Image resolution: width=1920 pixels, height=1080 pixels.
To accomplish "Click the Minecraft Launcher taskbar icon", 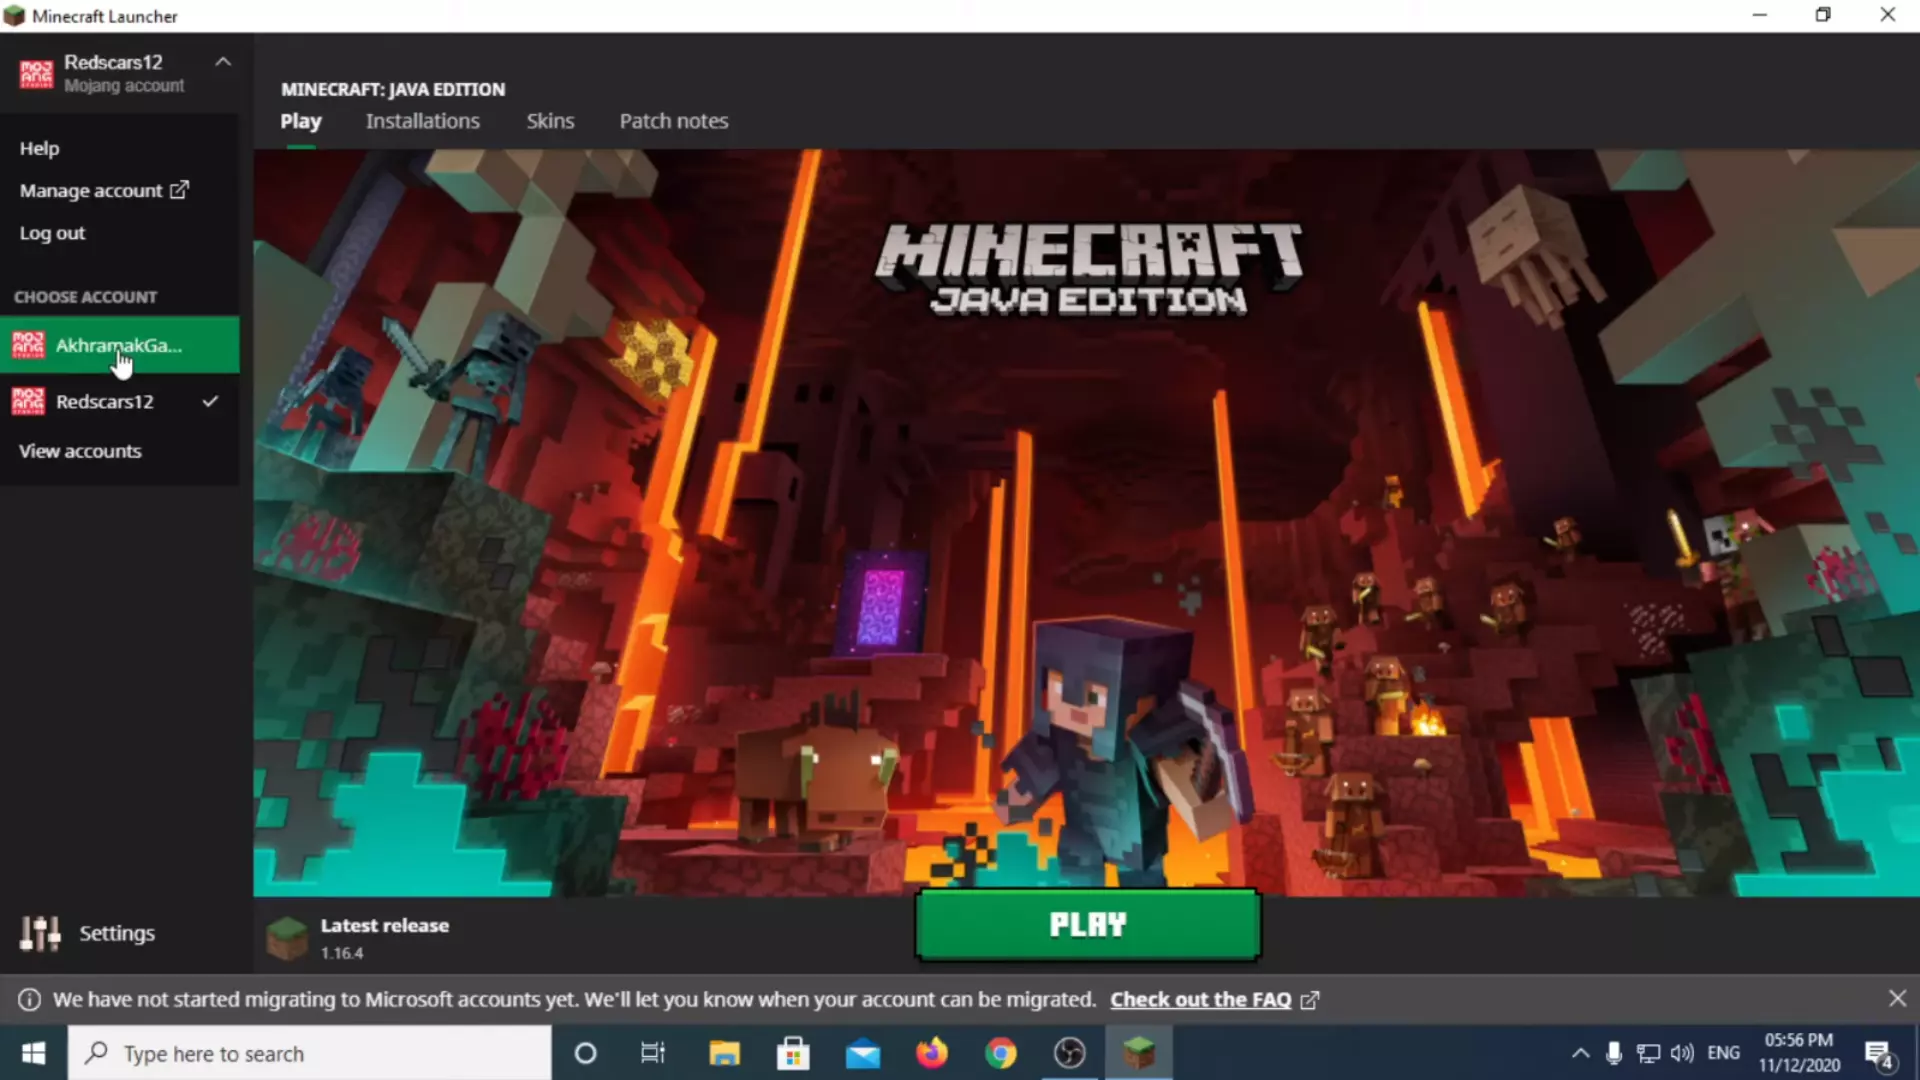I will 1138,1053.
